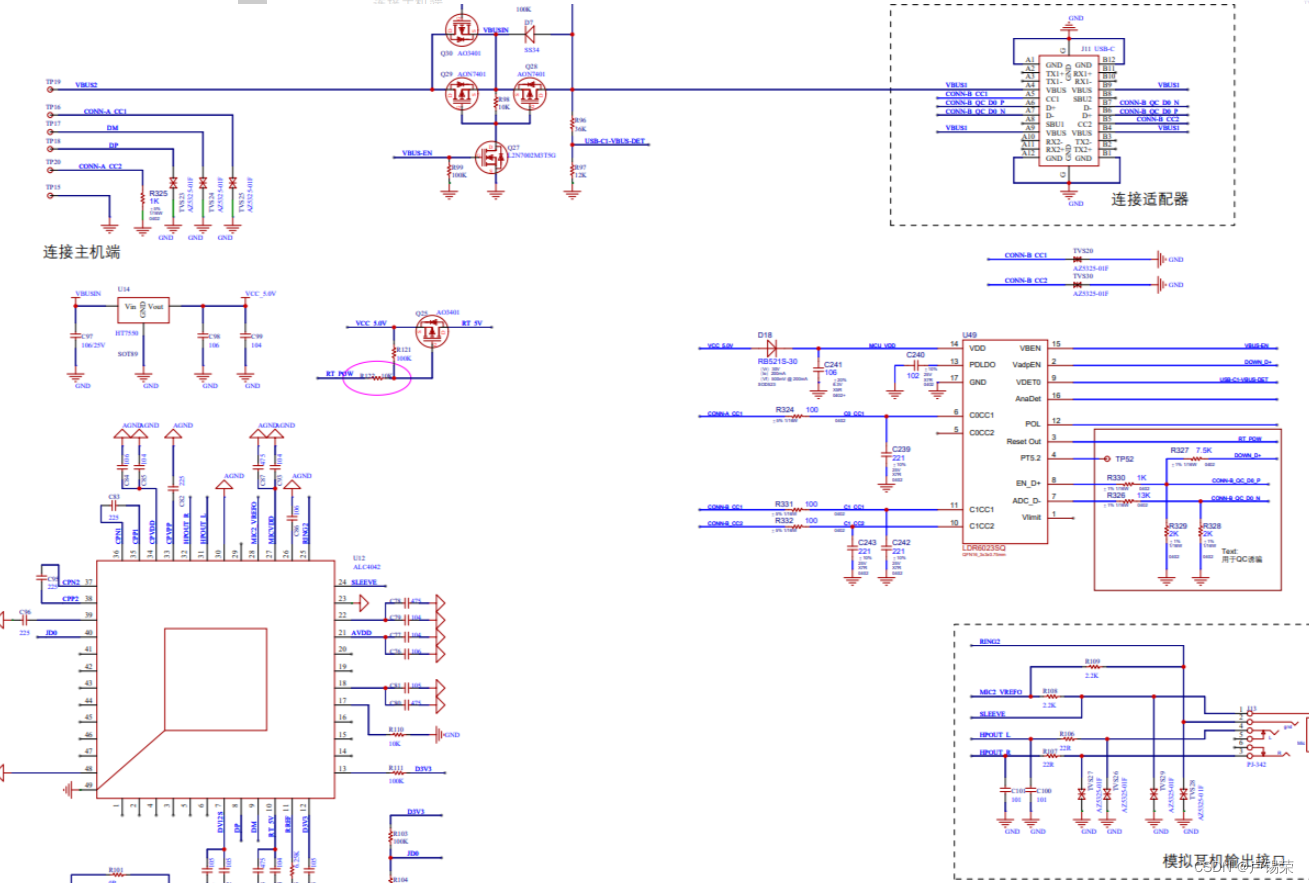Select the C0CC2 pin label
This screenshot has width=1309, height=883.
pyautogui.click(x=983, y=432)
